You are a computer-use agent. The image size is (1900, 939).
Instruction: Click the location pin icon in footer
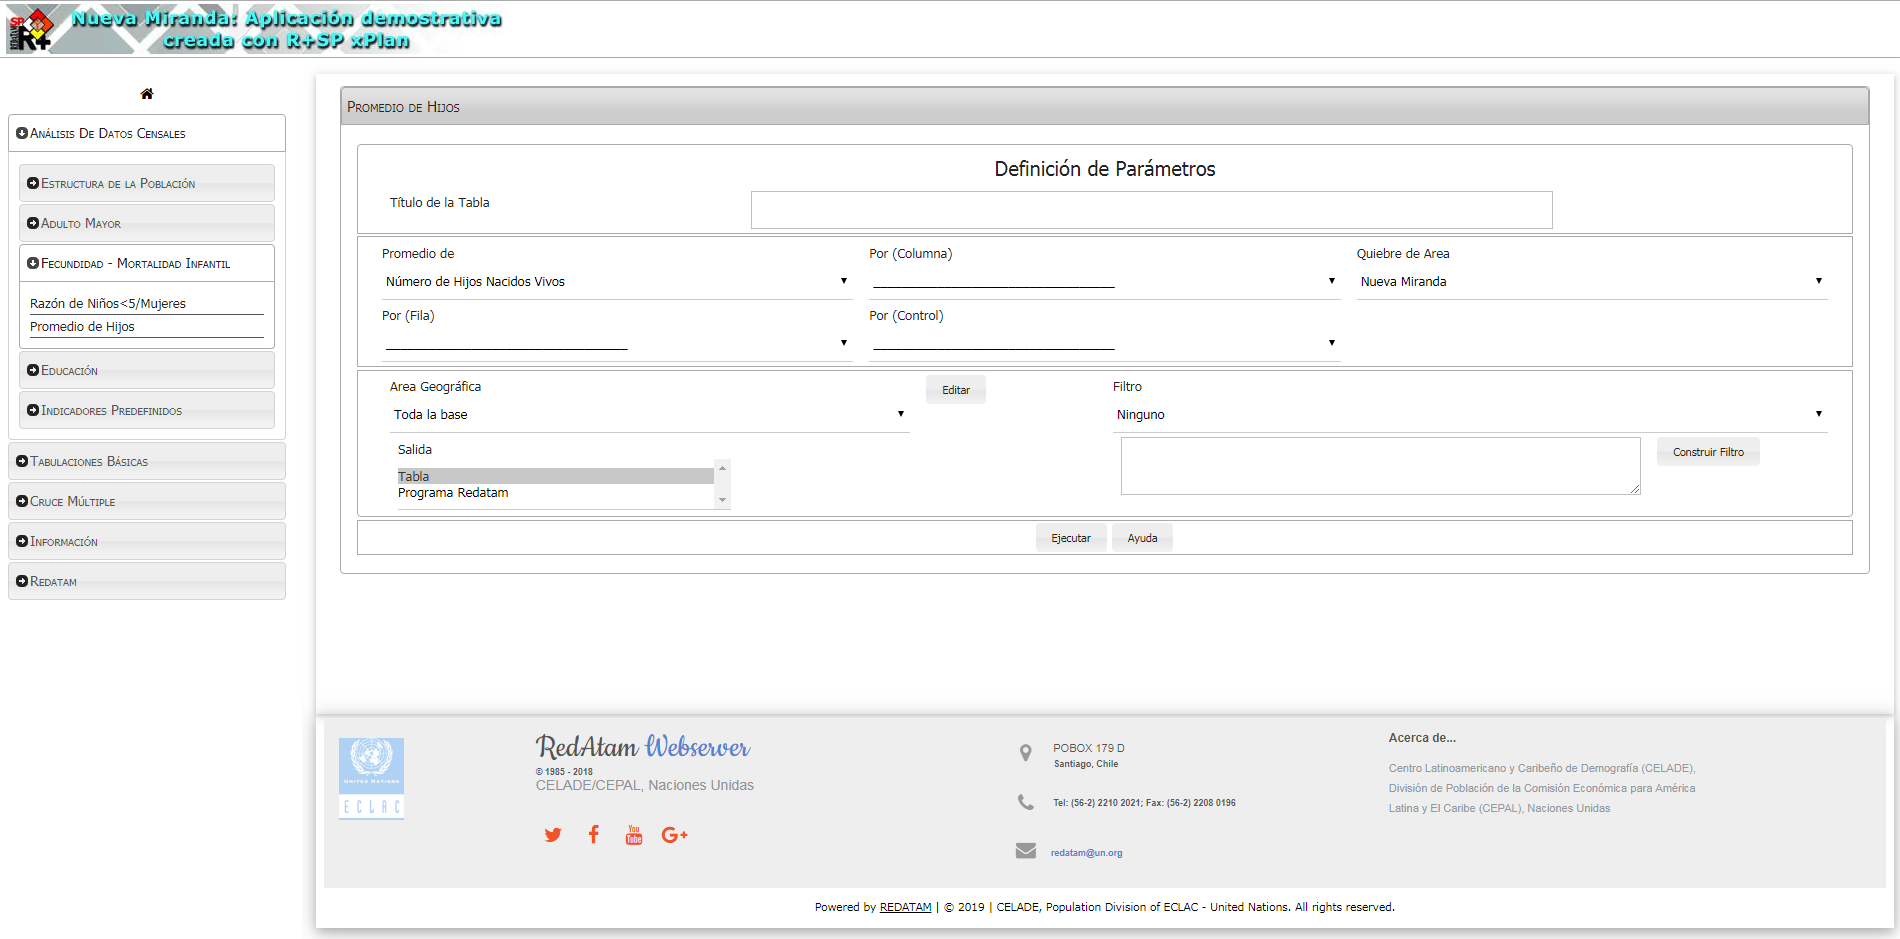pos(1025,753)
